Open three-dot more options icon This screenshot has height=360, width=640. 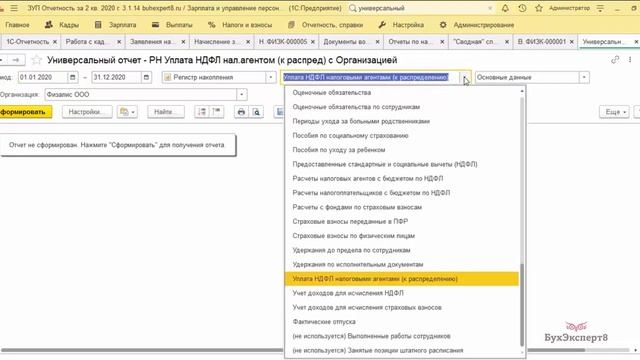630,60
